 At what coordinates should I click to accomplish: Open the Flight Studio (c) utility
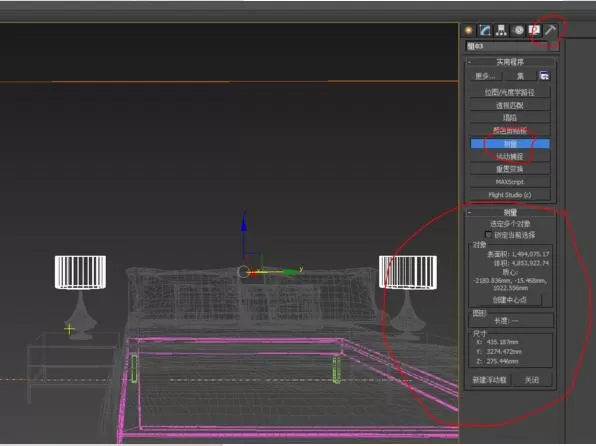pos(510,195)
